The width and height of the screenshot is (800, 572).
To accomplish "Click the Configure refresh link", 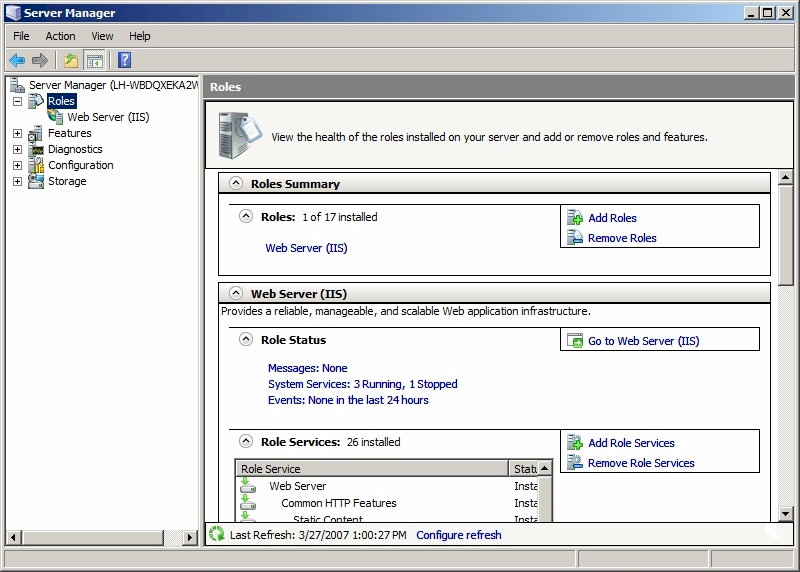I will [459, 535].
